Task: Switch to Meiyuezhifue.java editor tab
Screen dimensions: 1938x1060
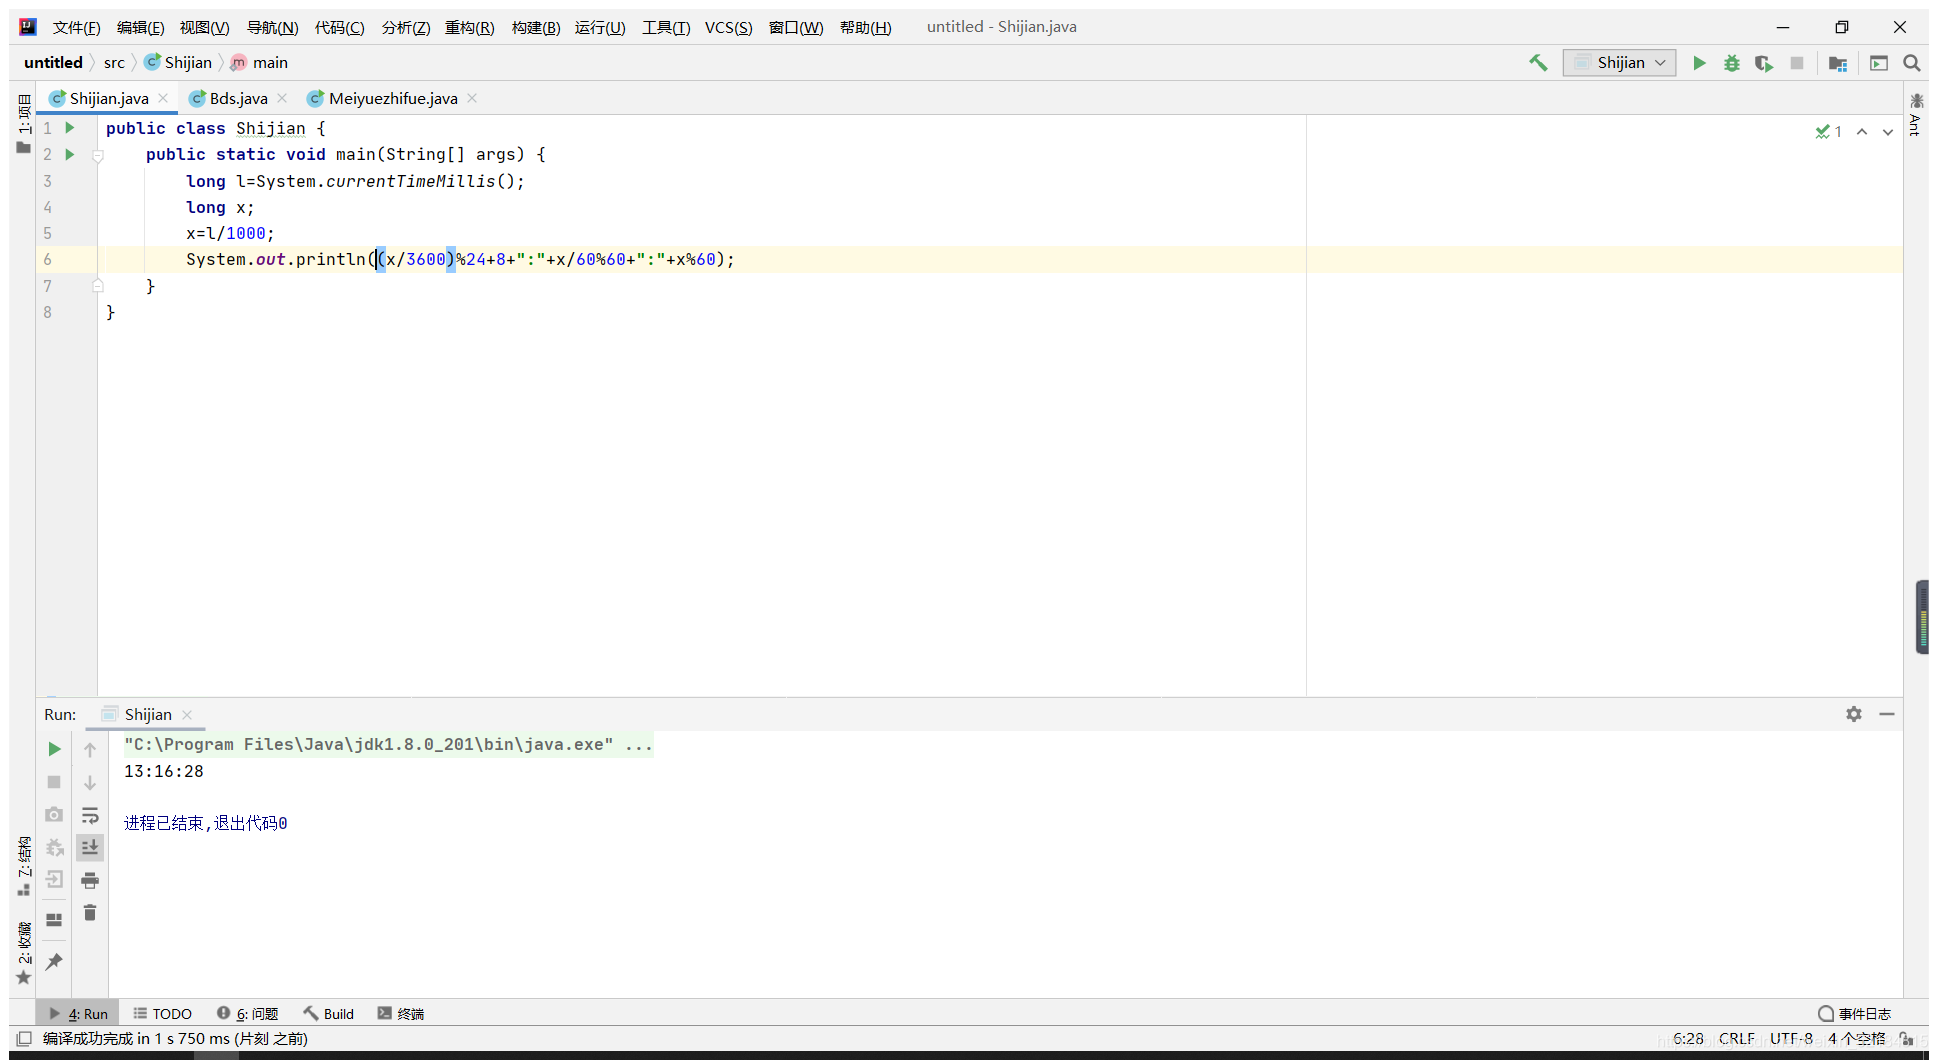Action: pos(392,98)
